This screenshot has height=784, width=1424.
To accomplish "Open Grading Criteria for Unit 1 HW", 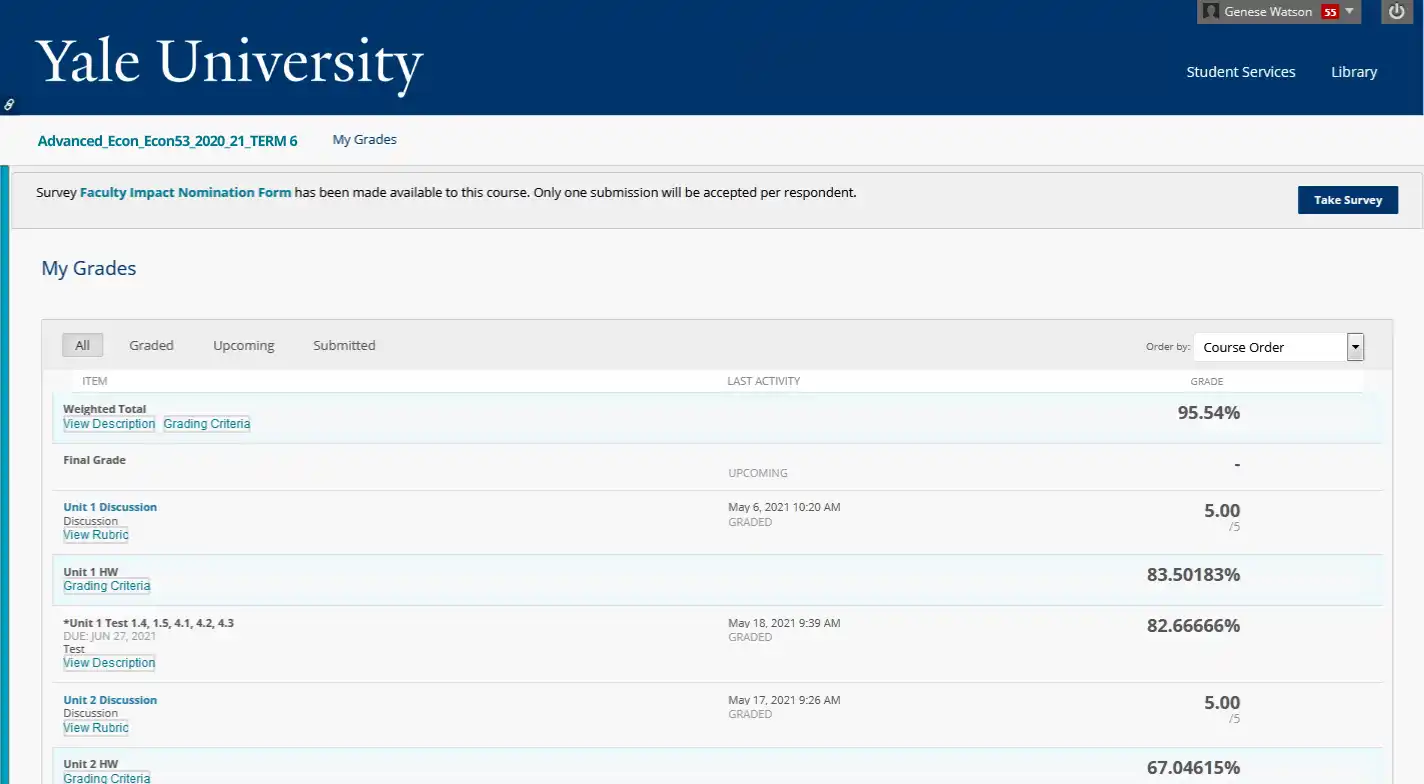I will [107, 586].
